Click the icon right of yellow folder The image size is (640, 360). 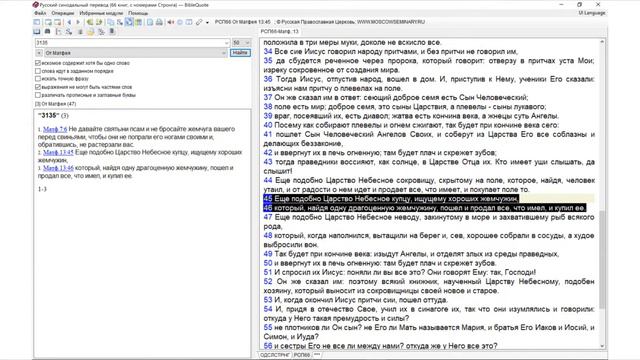(x=101, y=32)
